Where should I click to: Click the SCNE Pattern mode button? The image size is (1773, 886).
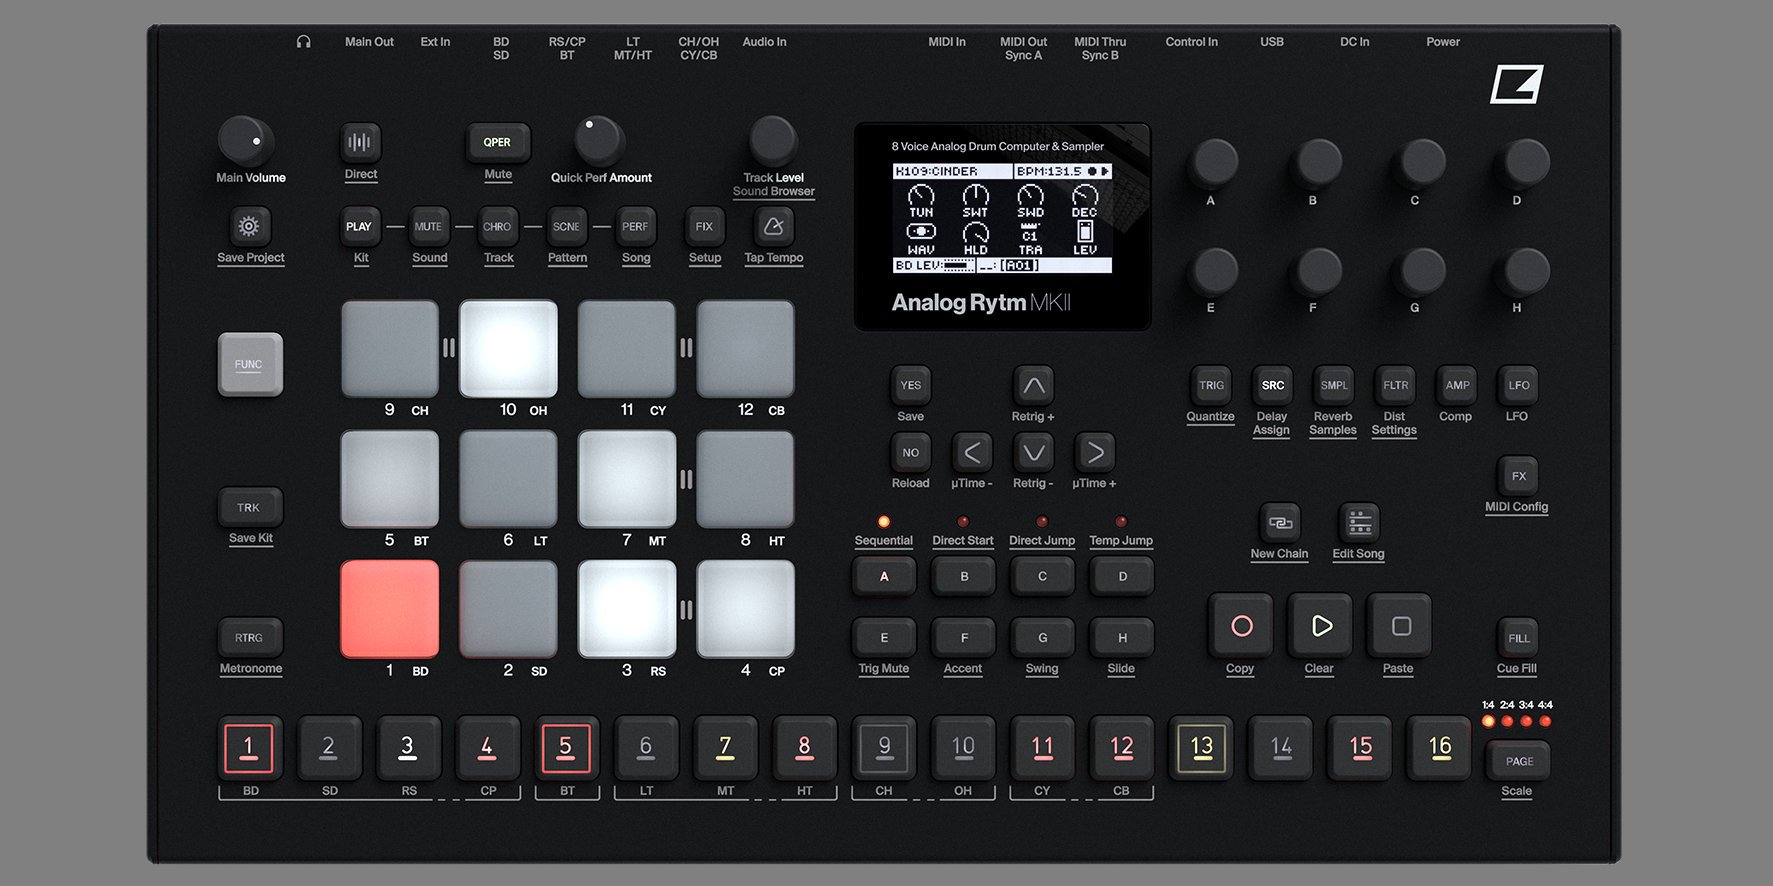tap(566, 227)
